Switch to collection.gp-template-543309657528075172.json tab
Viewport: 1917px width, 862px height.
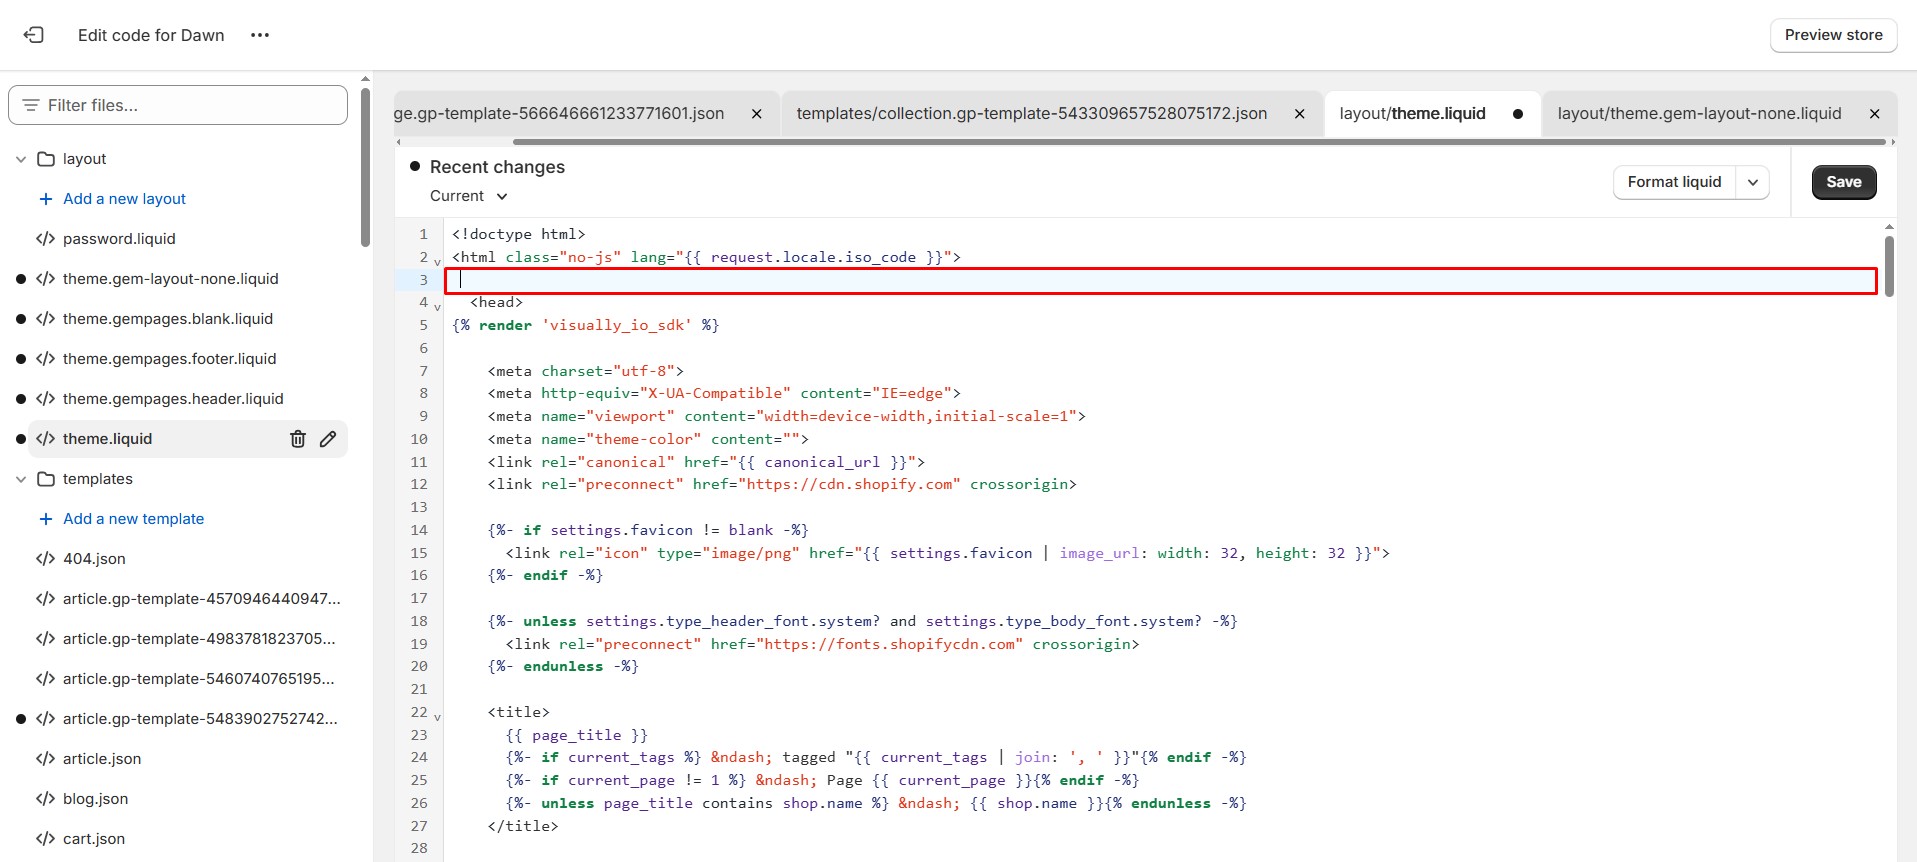[1032, 114]
